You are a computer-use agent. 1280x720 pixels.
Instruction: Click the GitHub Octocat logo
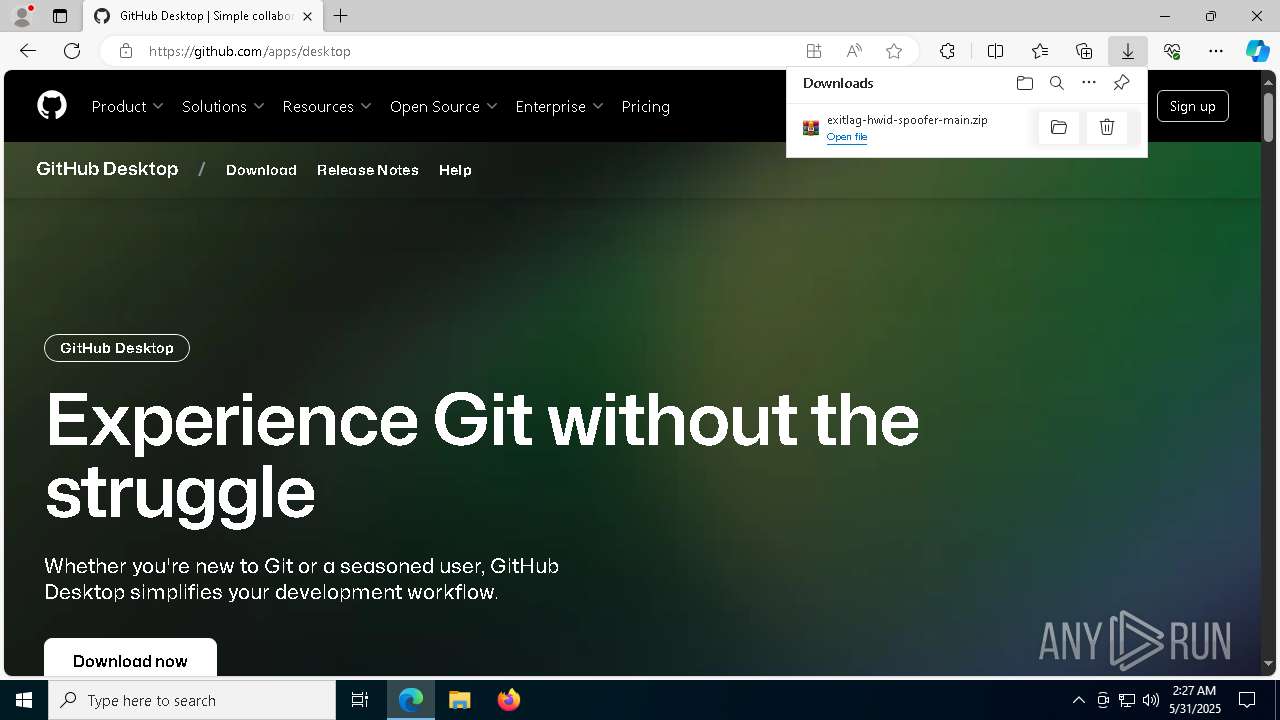point(52,105)
